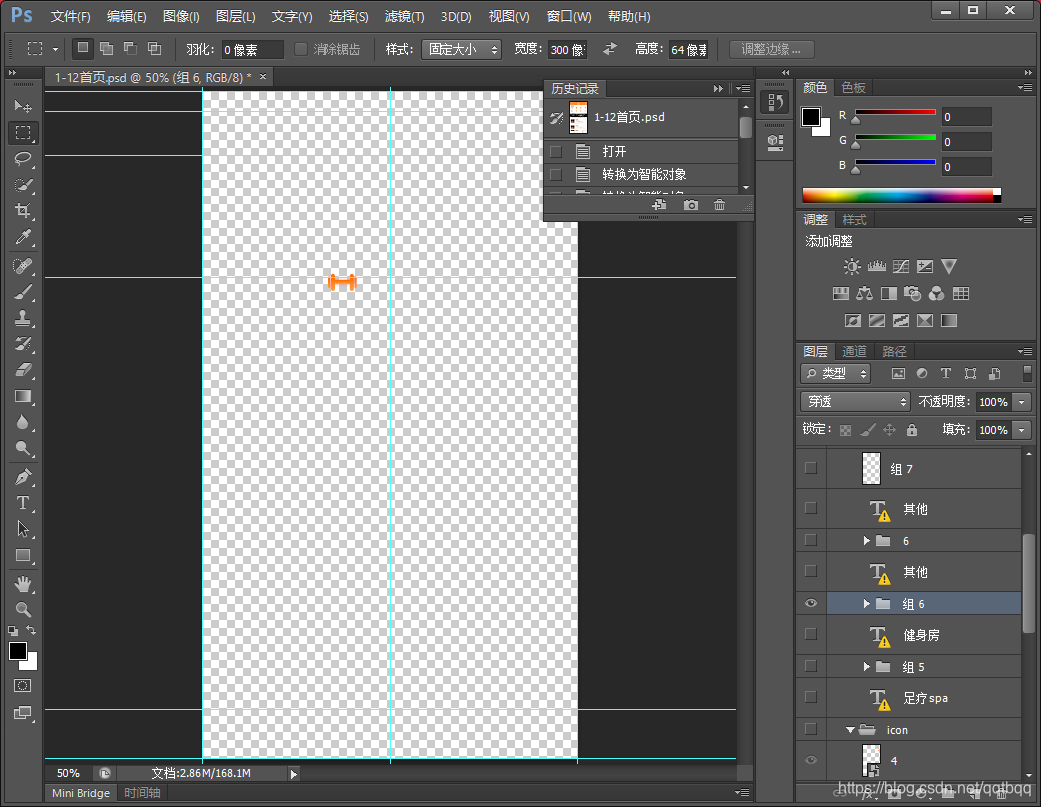Select the History Brush tool
The height and width of the screenshot is (807, 1041).
pyautogui.click(x=23, y=344)
